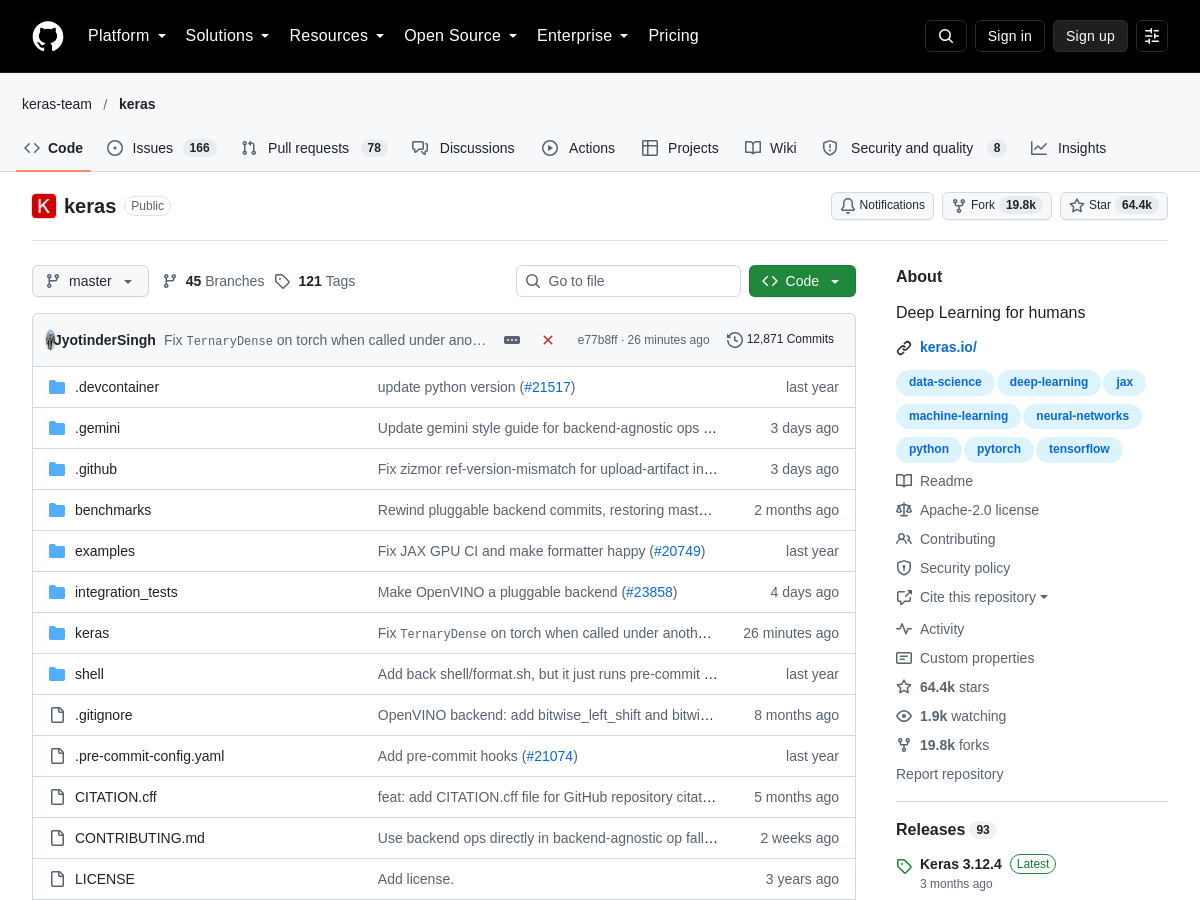The width and height of the screenshot is (1200, 900).
Task: Select the tensorflow topic tag
Action: [1079, 450]
